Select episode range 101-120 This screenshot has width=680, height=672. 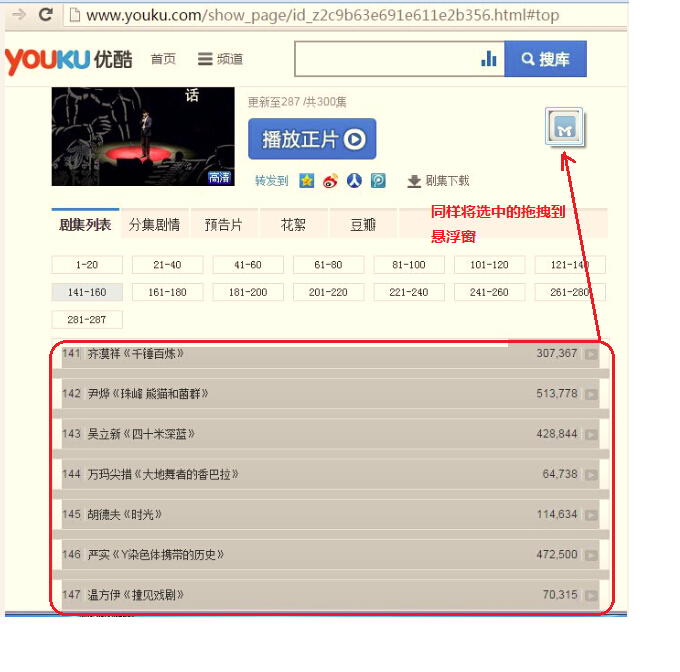tap(489, 265)
